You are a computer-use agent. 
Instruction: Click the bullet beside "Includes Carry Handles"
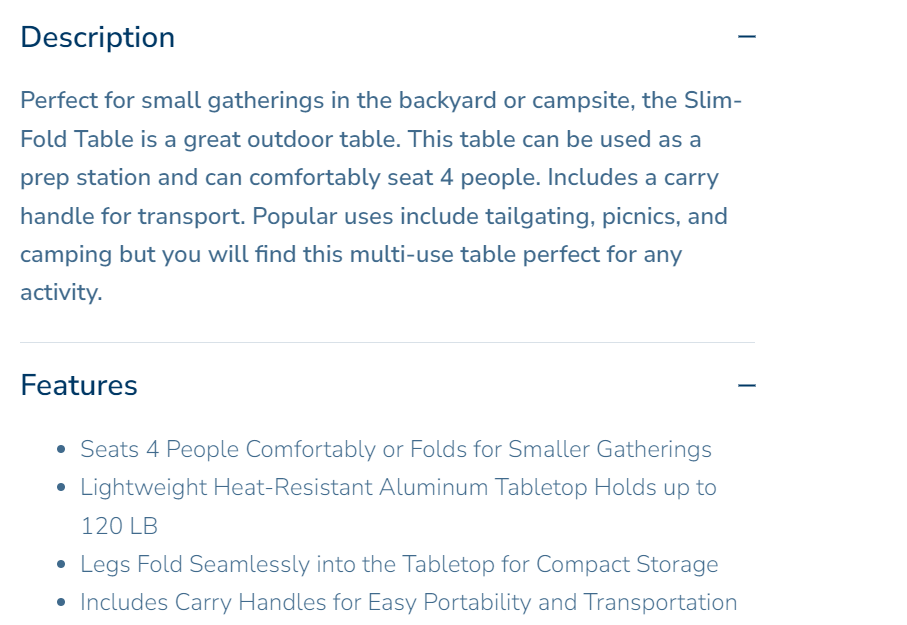62,603
